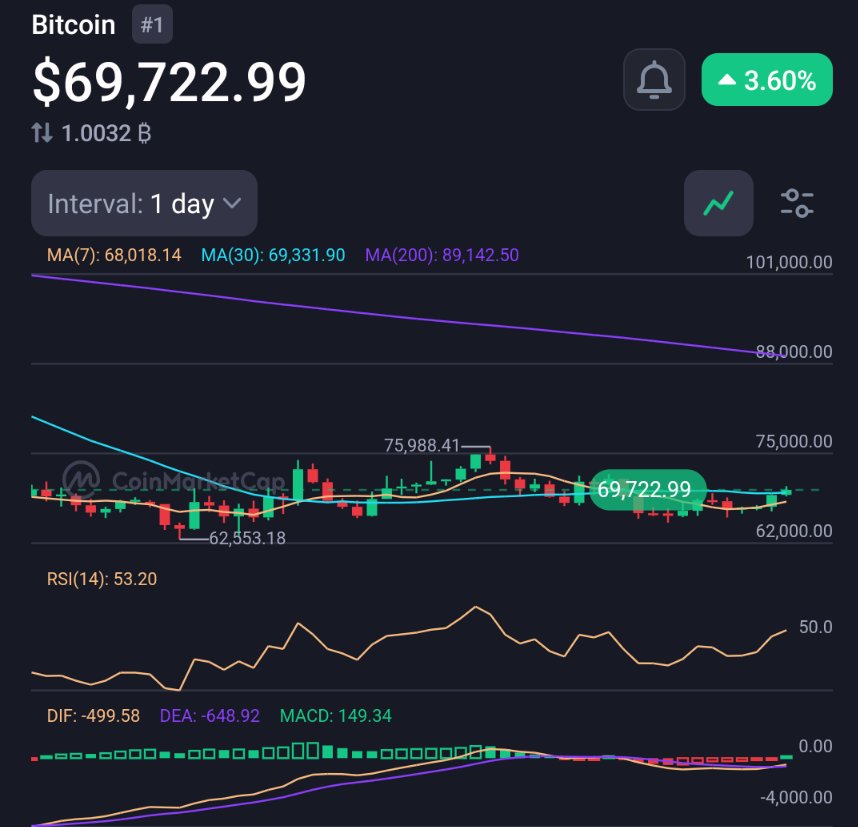The width and height of the screenshot is (858, 827).
Task: Open chart indicator settings sliders icon
Action: click(x=797, y=203)
